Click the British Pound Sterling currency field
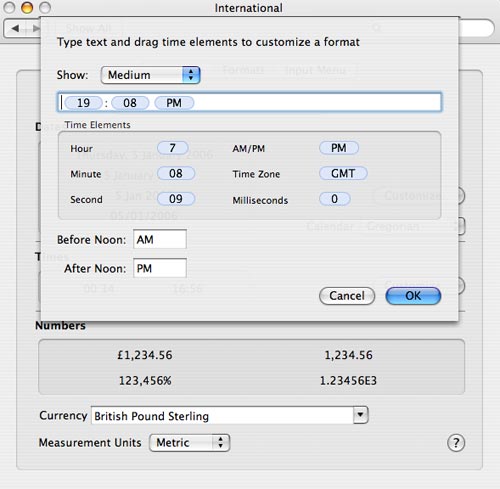The width and height of the screenshot is (500, 489). coord(222,415)
